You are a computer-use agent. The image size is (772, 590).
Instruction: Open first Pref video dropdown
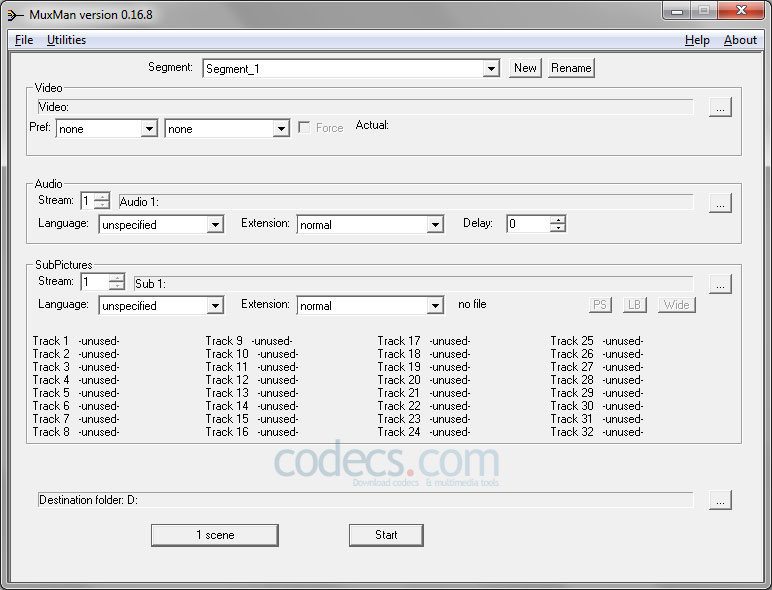click(149, 129)
